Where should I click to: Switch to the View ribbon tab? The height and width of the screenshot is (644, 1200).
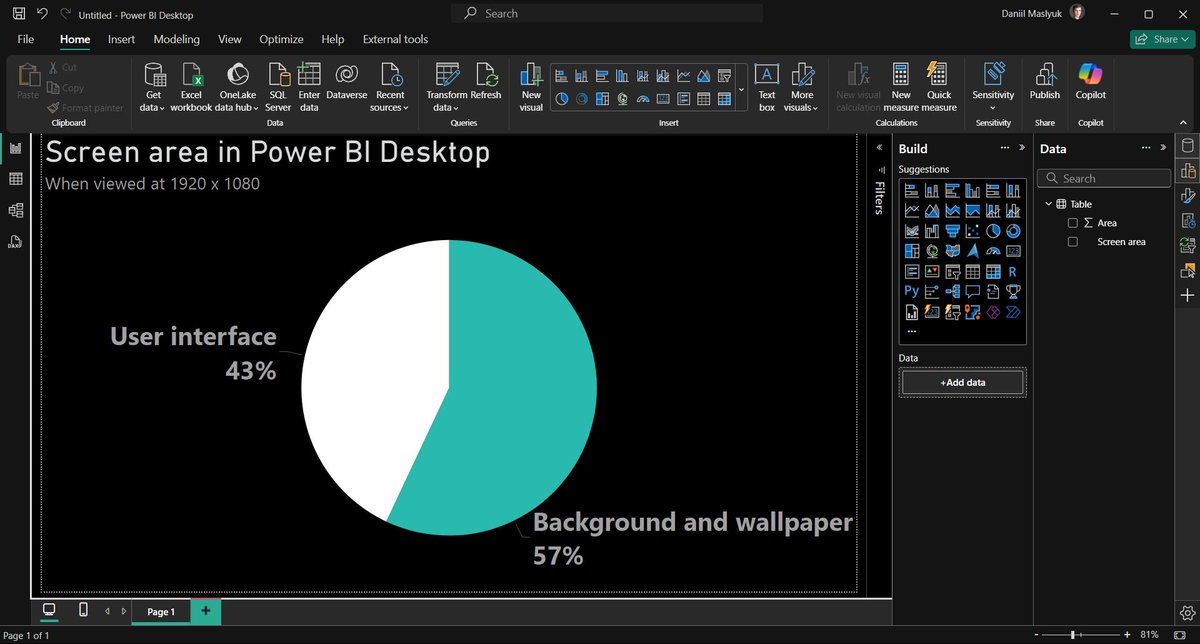pyautogui.click(x=230, y=39)
